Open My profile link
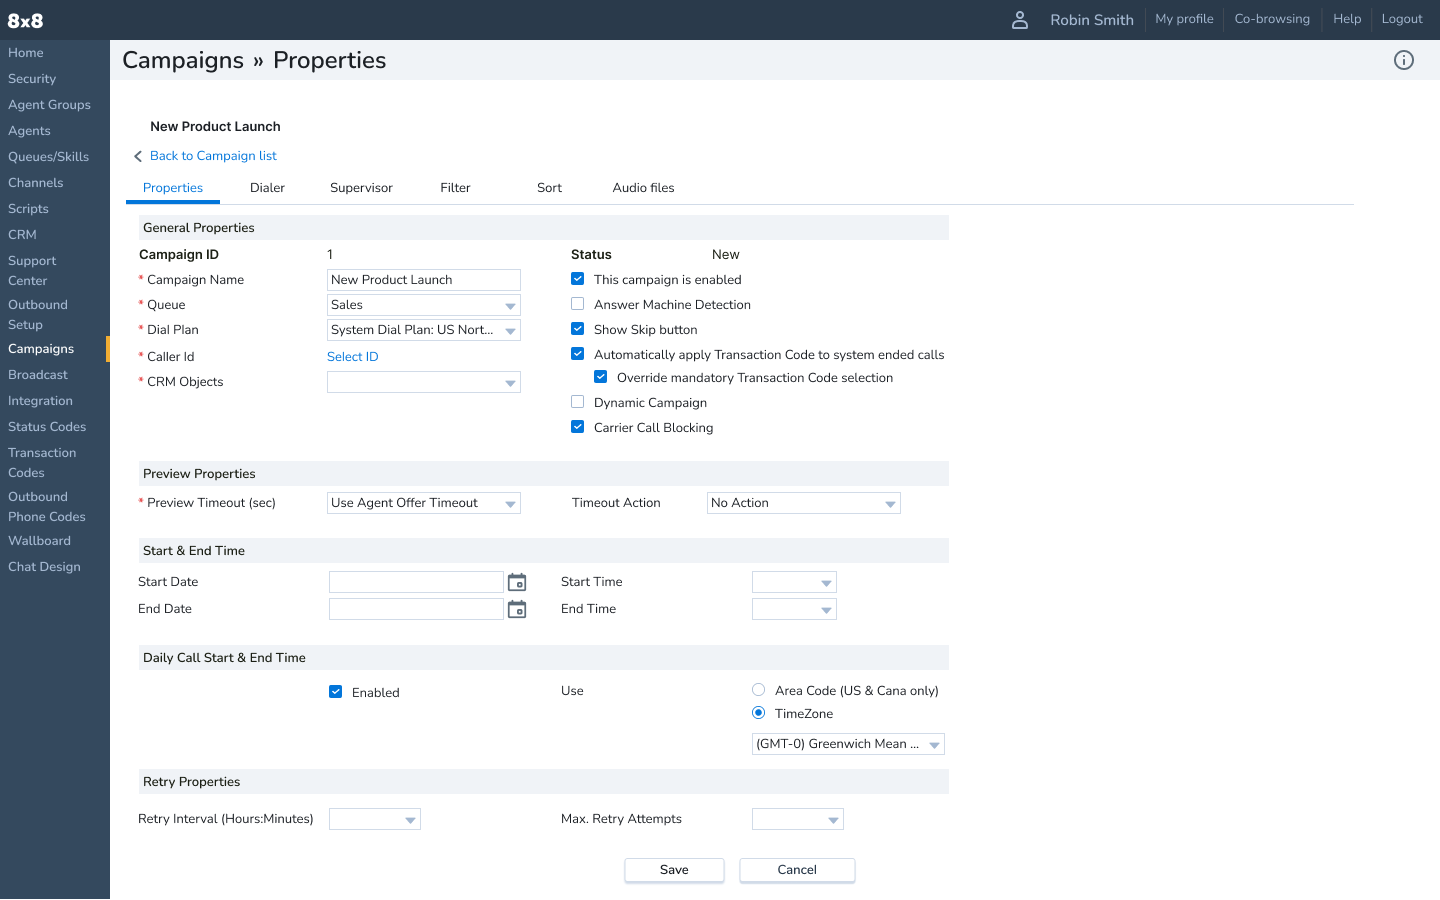This screenshot has width=1440, height=900. pos(1184,19)
